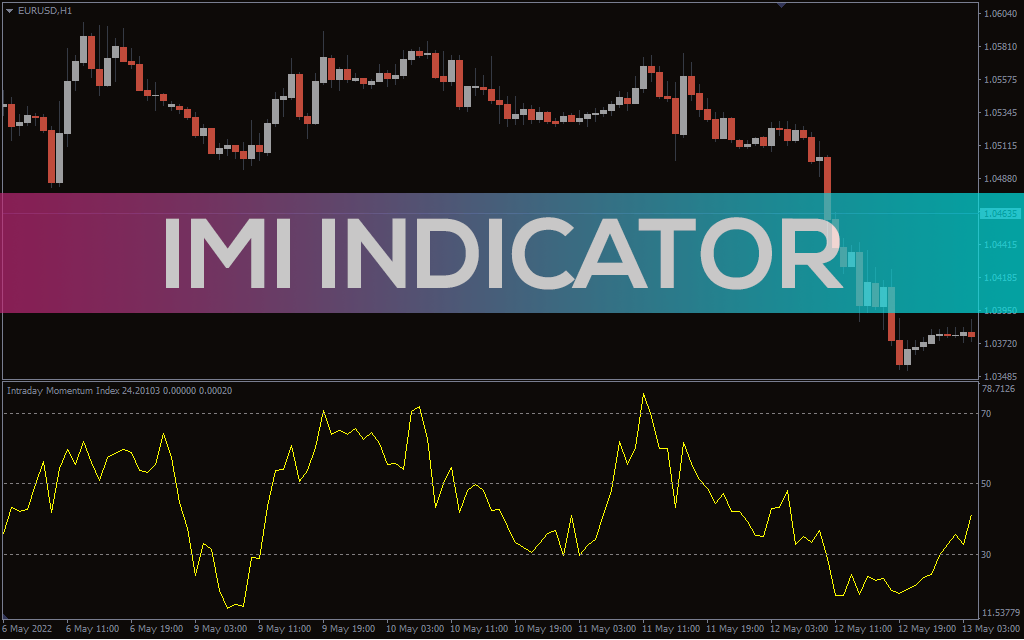Click the 78.7126 indicator scale maximum

(x=999, y=389)
